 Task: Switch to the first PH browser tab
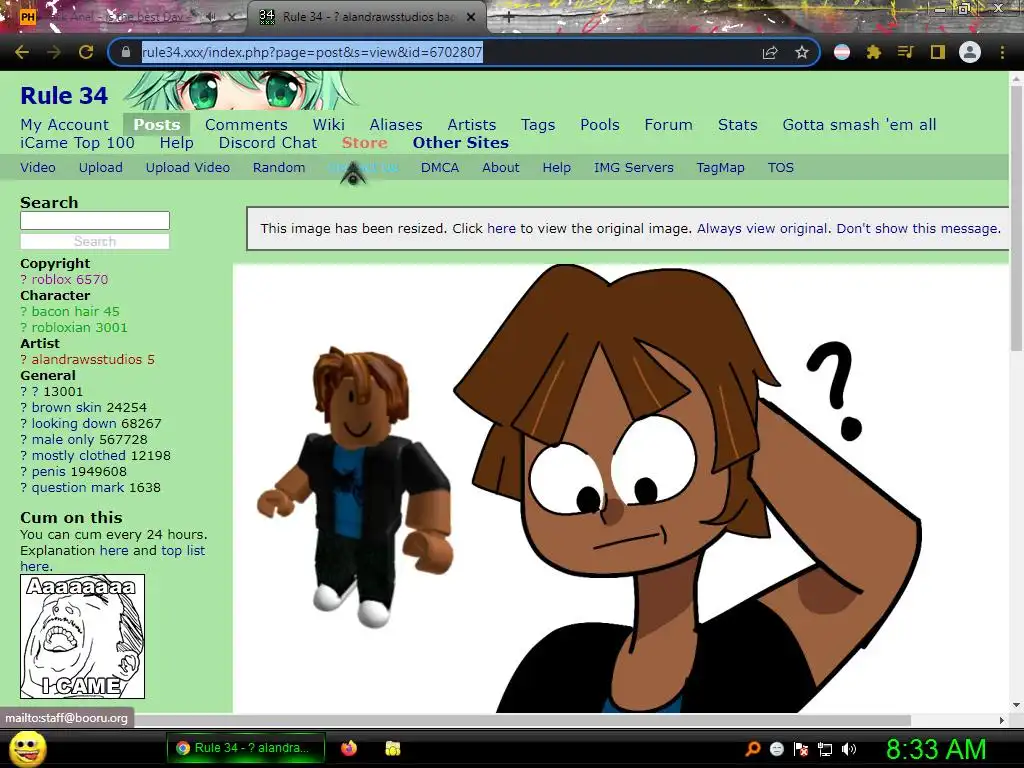124,17
